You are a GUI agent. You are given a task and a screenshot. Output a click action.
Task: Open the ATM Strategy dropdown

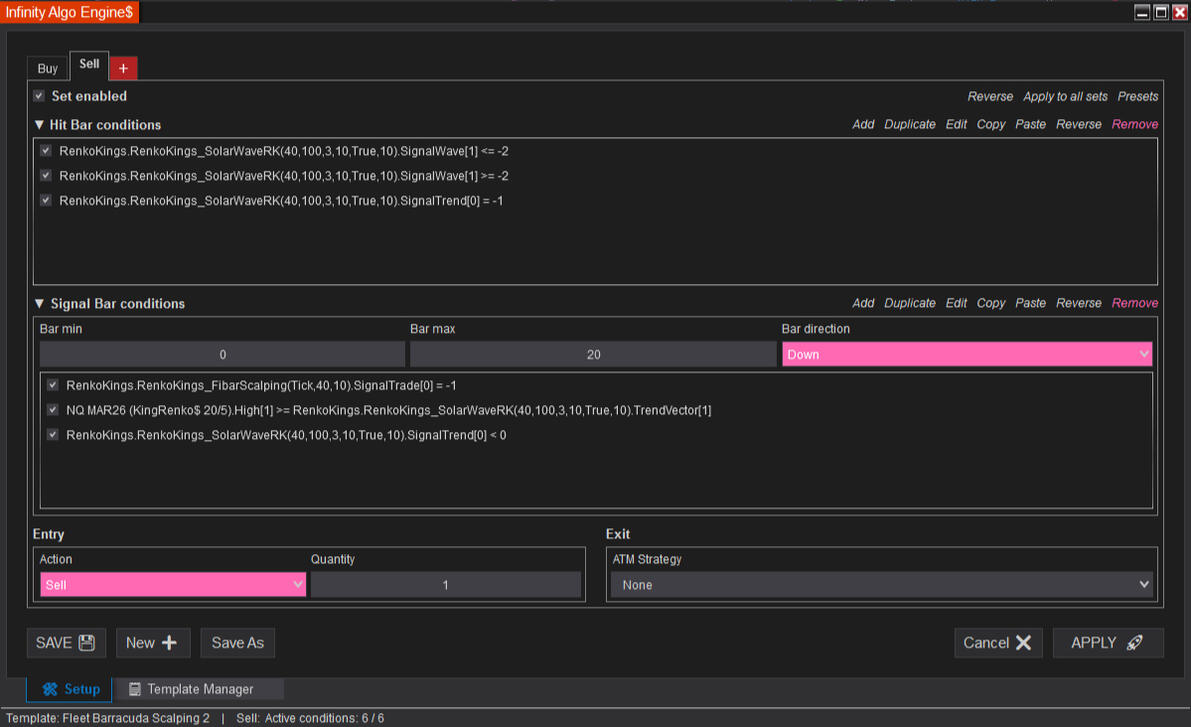(881, 585)
